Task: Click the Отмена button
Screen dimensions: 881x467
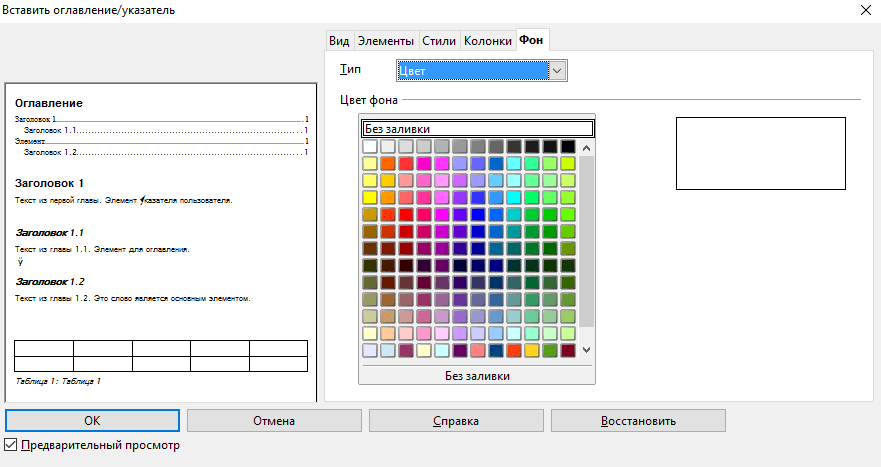Action: [x=273, y=421]
